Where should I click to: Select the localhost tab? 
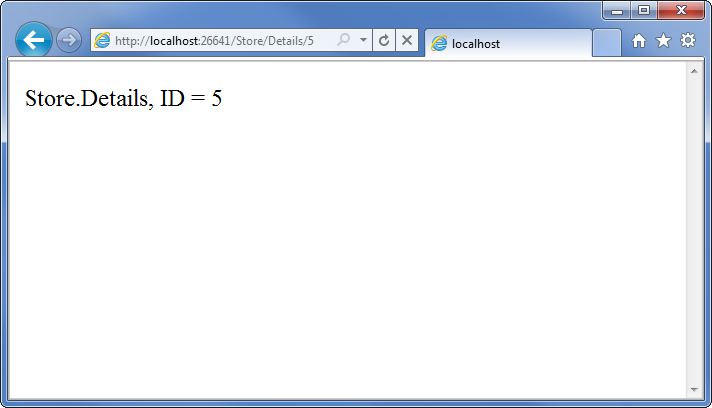click(x=507, y=44)
